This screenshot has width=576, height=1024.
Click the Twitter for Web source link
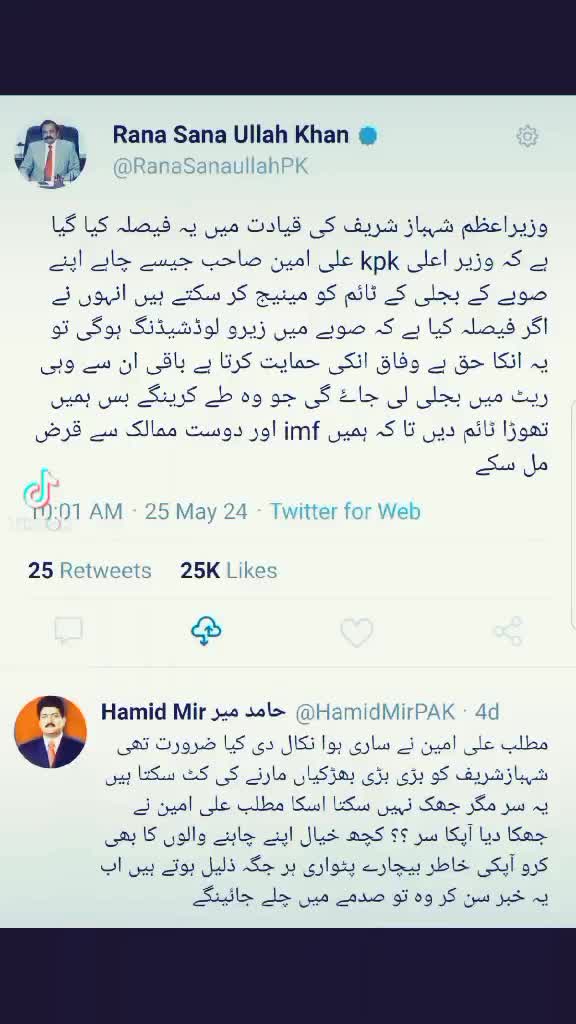click(x=345, y=511)
